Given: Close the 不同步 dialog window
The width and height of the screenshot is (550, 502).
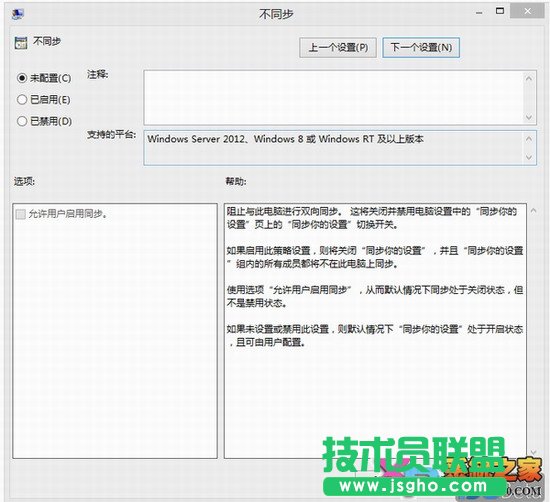Looking at the screenshot, I should pyautogui.click(x=527, y=12).
